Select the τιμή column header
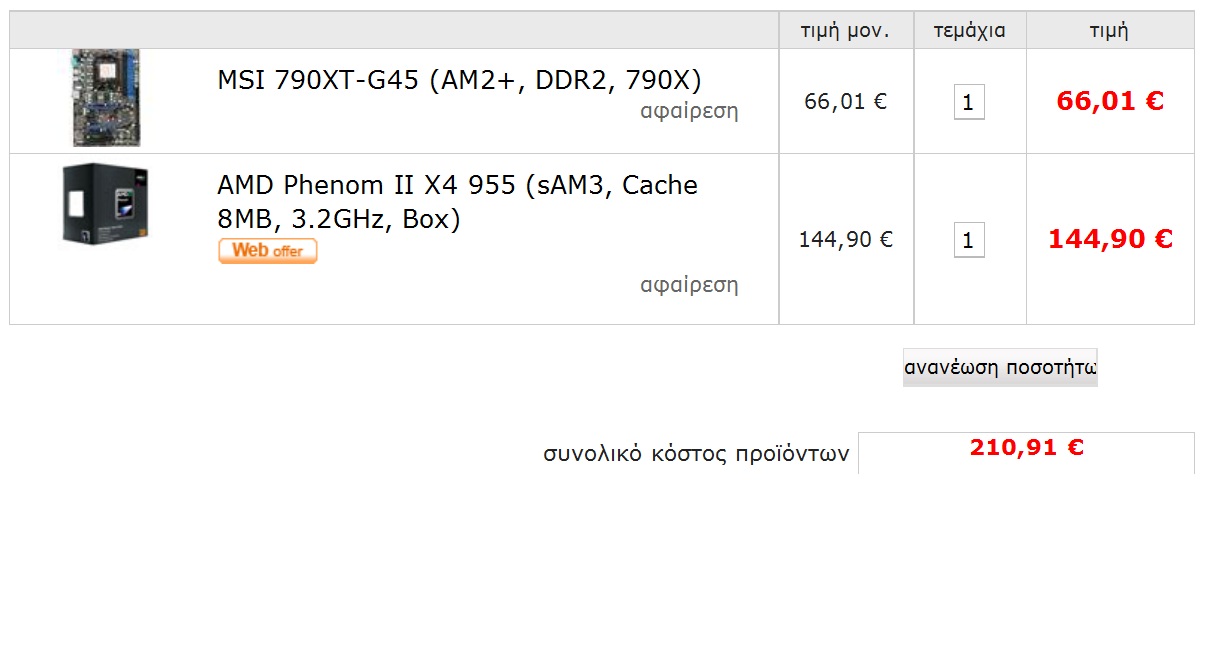The image size is (1211, 648). 1110,30
